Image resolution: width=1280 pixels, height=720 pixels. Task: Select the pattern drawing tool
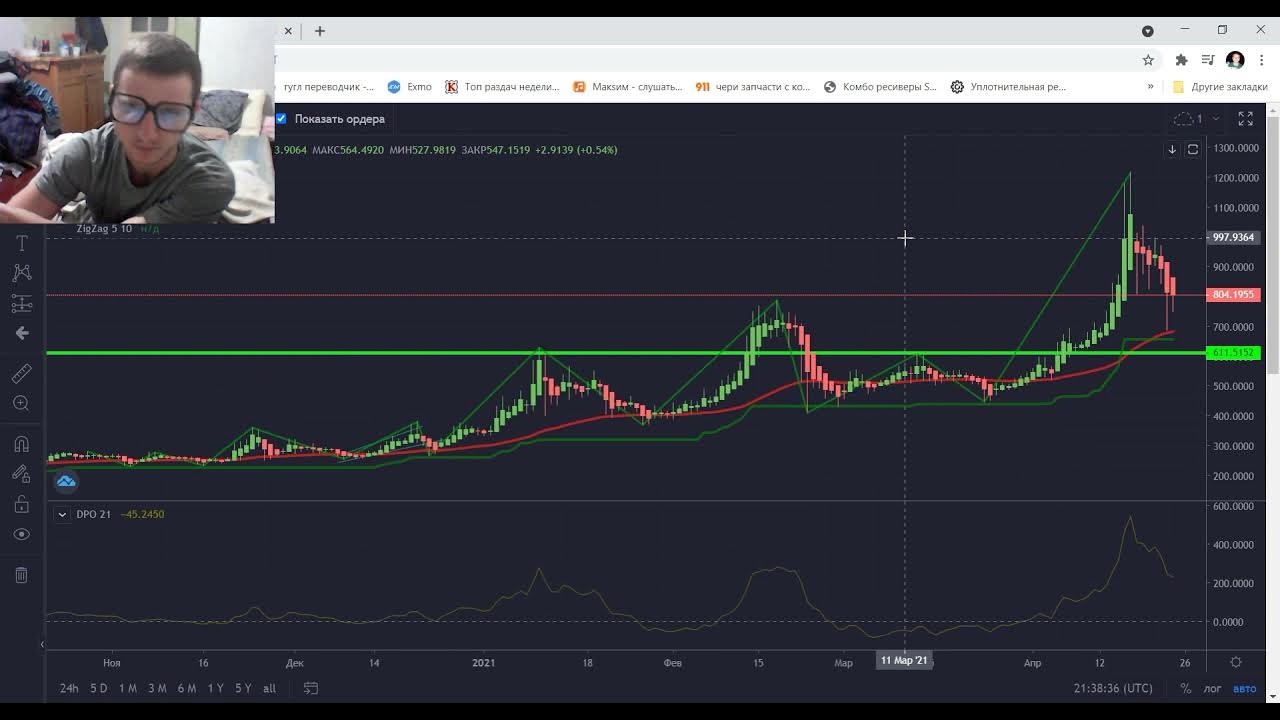[22, 273]
